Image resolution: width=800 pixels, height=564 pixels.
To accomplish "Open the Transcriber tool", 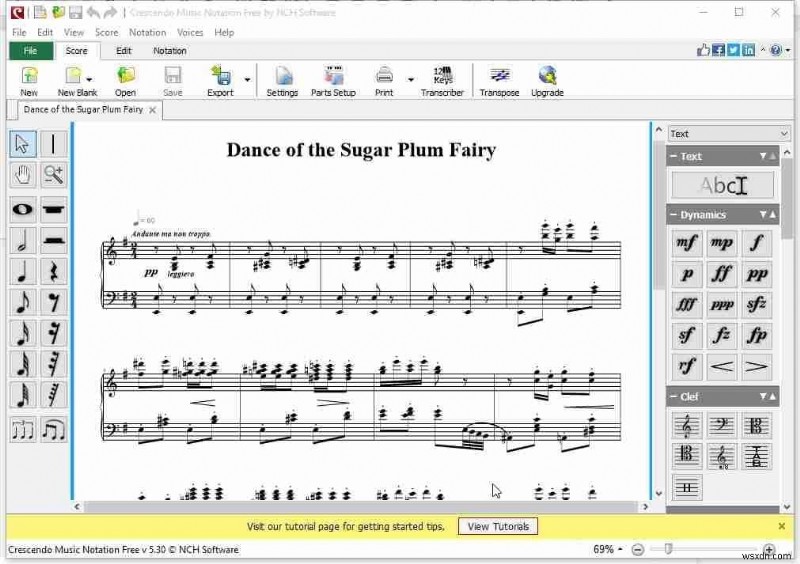I will [x=442, y=82].
